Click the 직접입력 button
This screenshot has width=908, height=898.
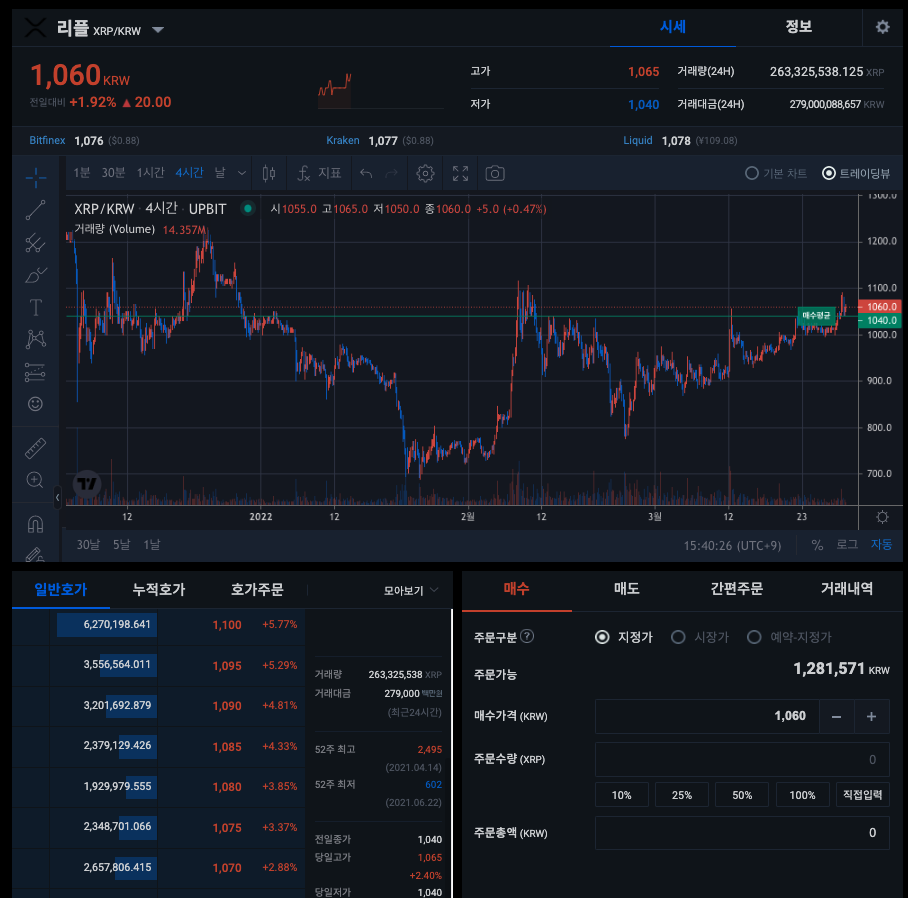(x=862, y=795)
